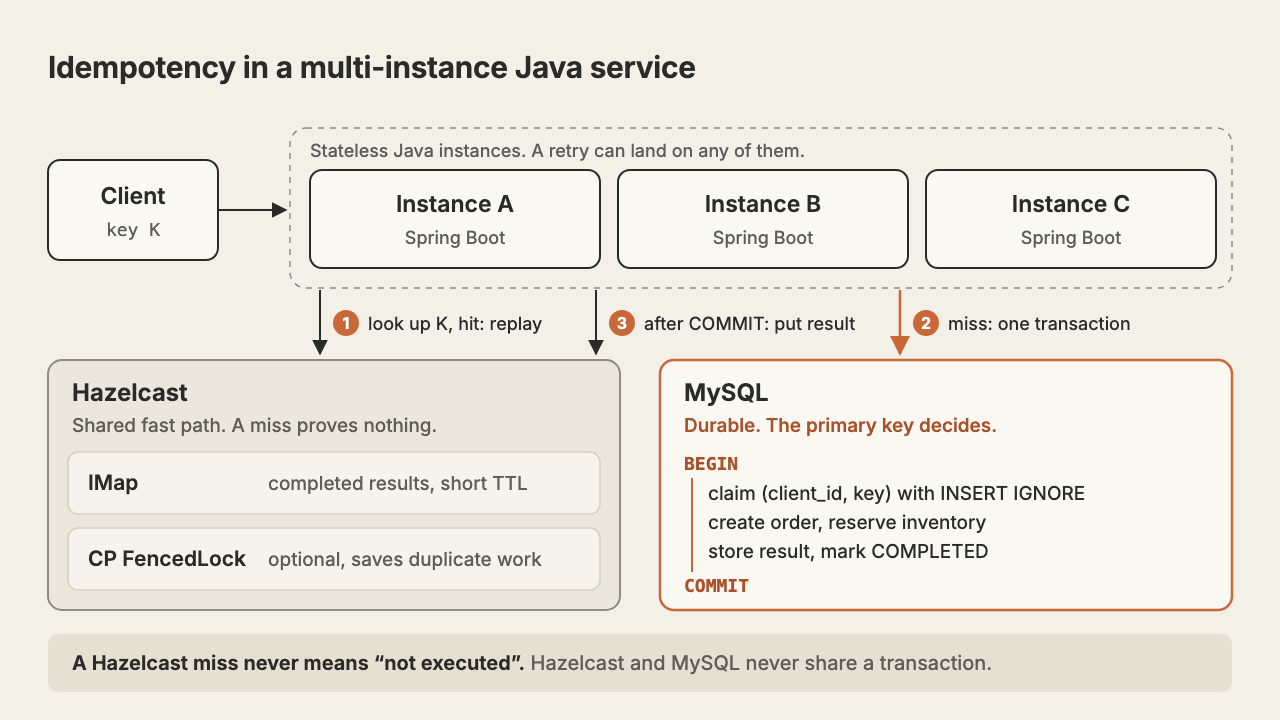
Task: Click the 'after COMMIT: put result' label
Action: pyautogui.click(x=749, y=324)
